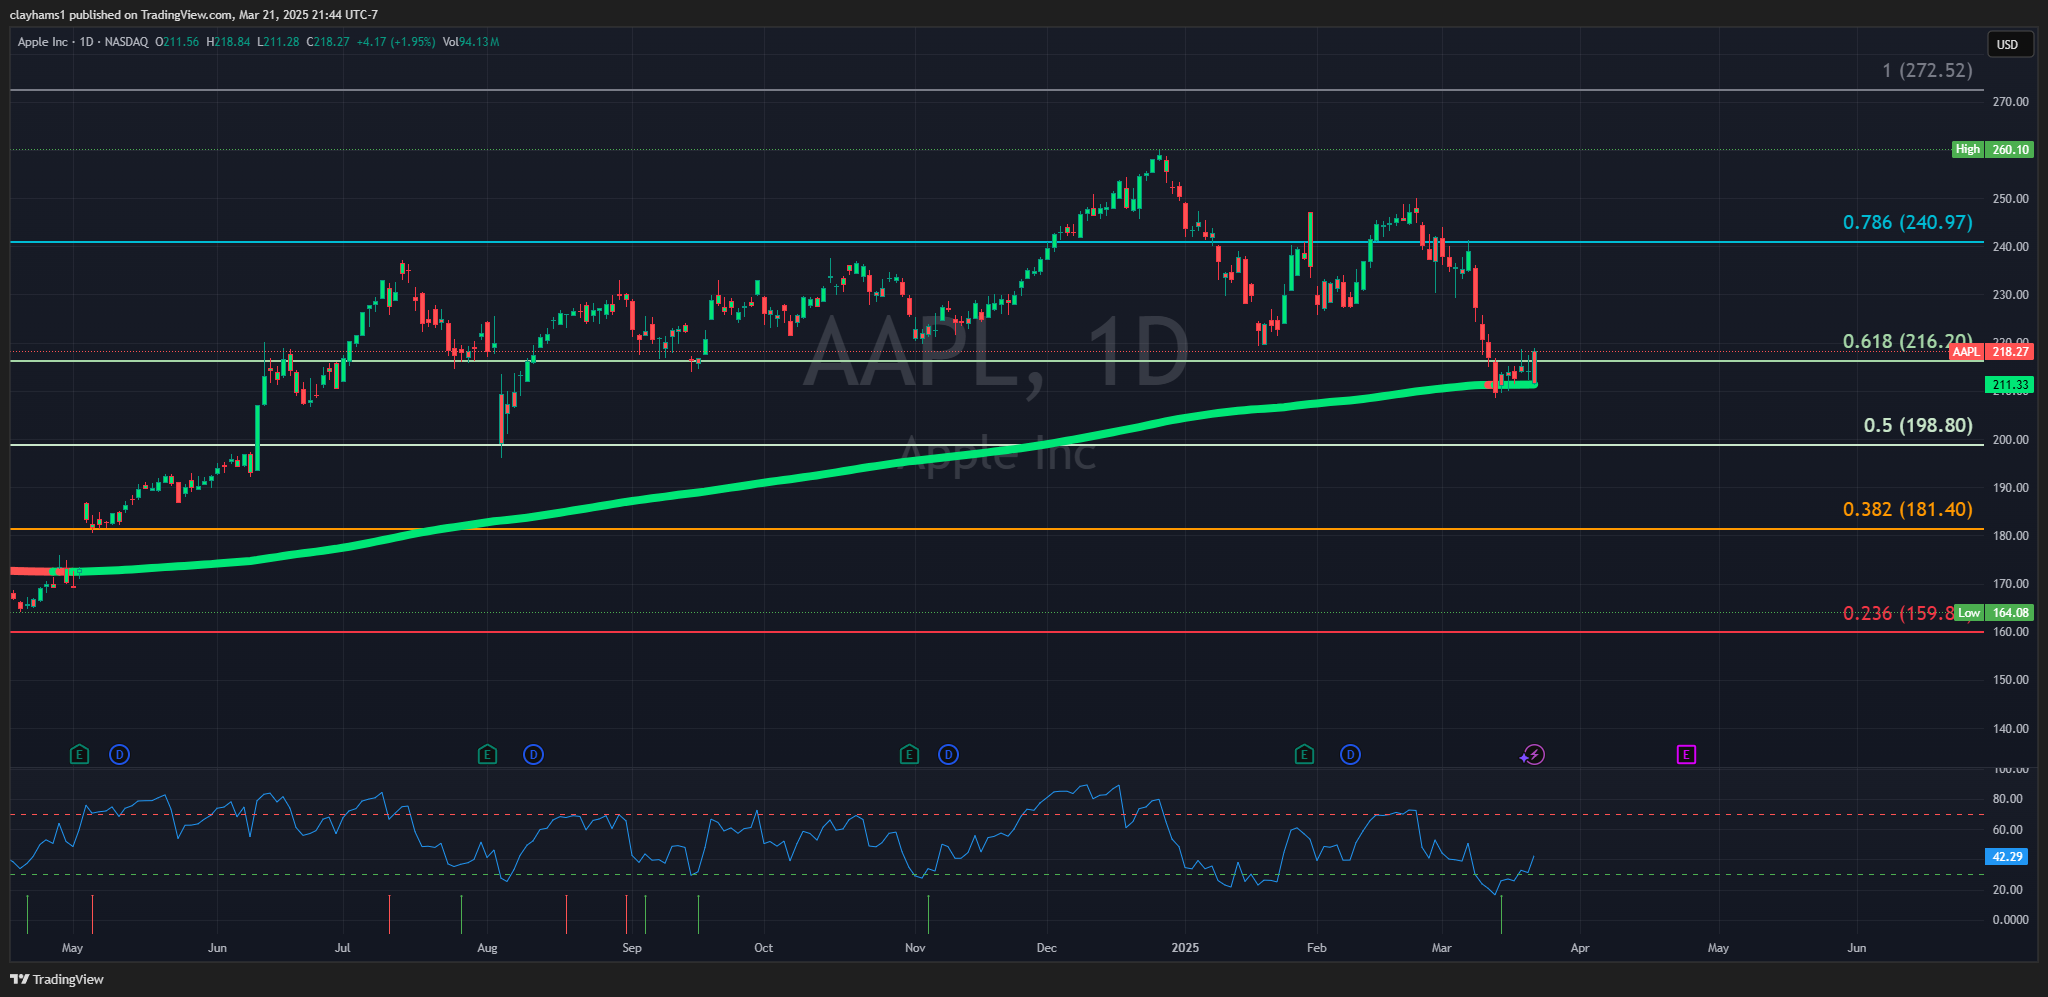Click the 150.00 price axis tick
This screenshot has height=997, width=2048.
point(2010,680)
